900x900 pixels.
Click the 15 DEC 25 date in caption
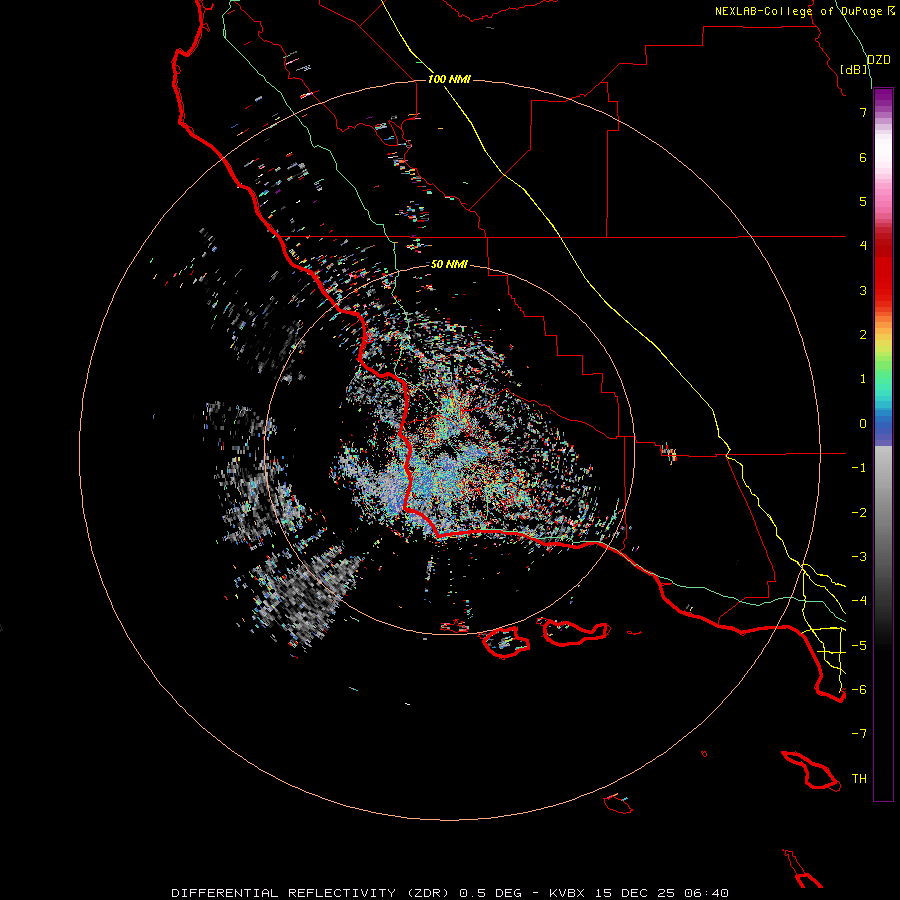[634, 893]
